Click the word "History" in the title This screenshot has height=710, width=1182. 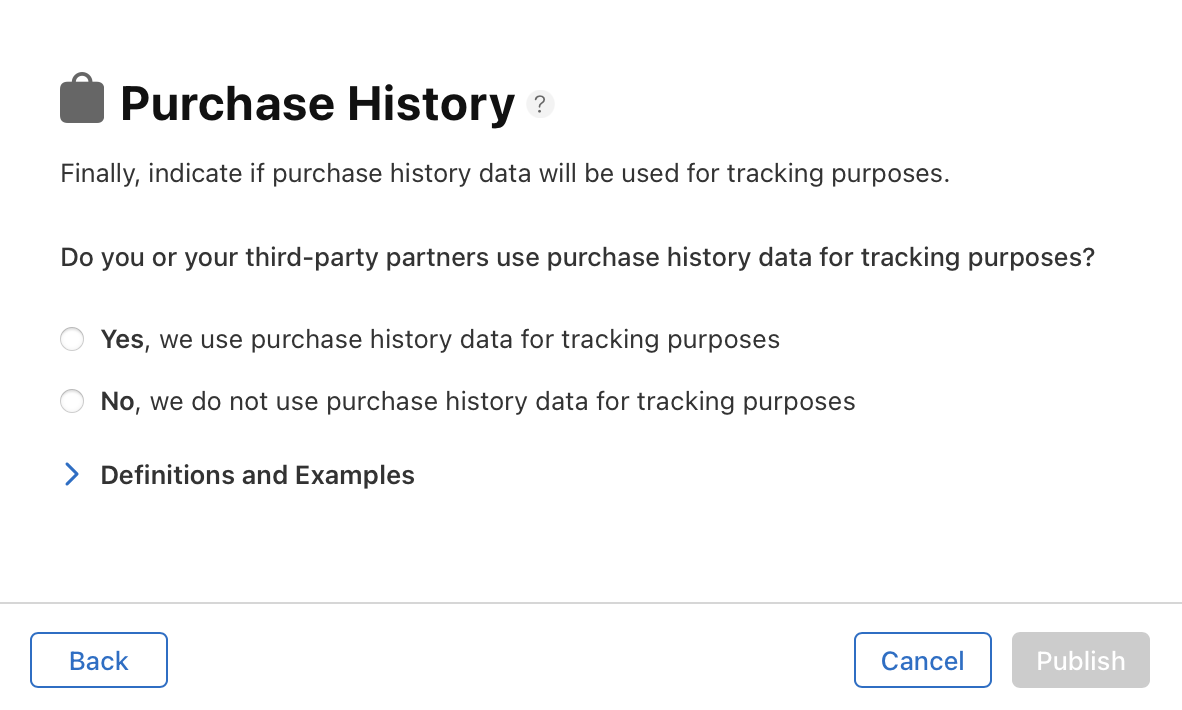pos(431,104)
